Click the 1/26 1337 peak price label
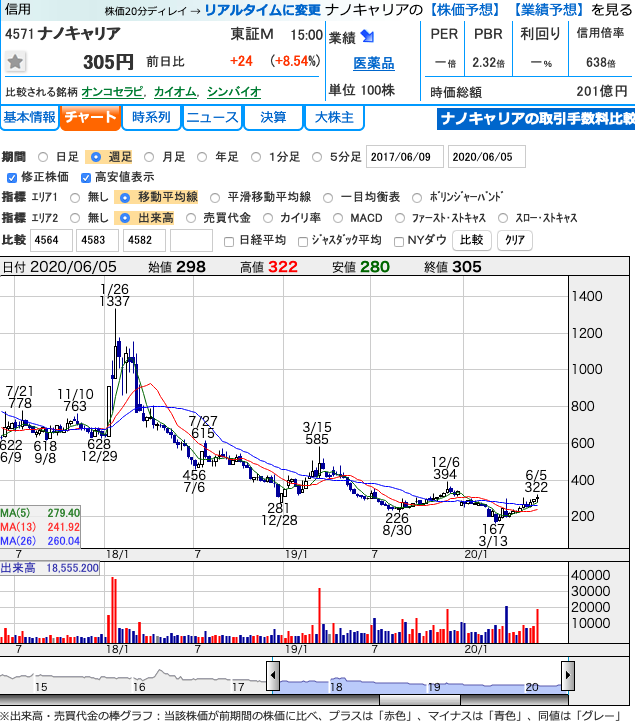 [115, 295]
